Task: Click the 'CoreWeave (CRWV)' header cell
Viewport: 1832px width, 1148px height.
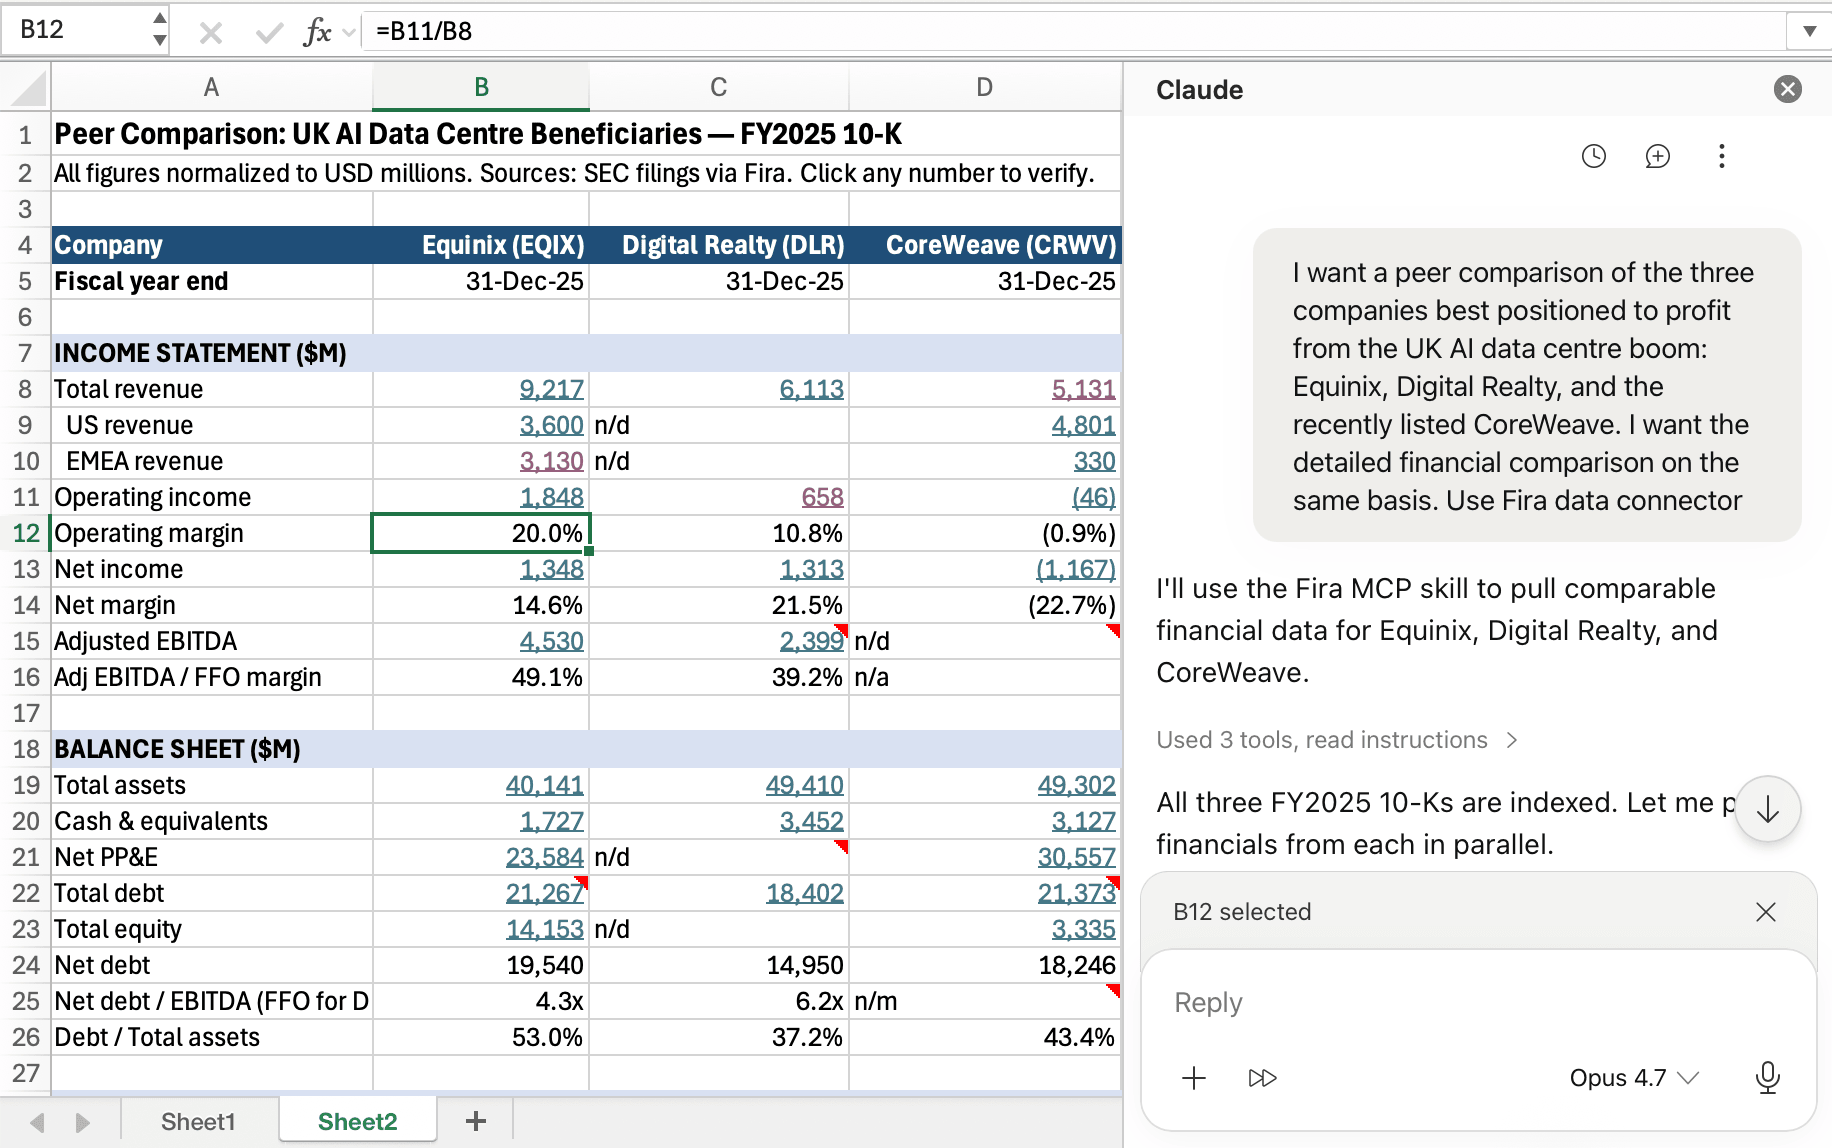Action: click(984, 245)
